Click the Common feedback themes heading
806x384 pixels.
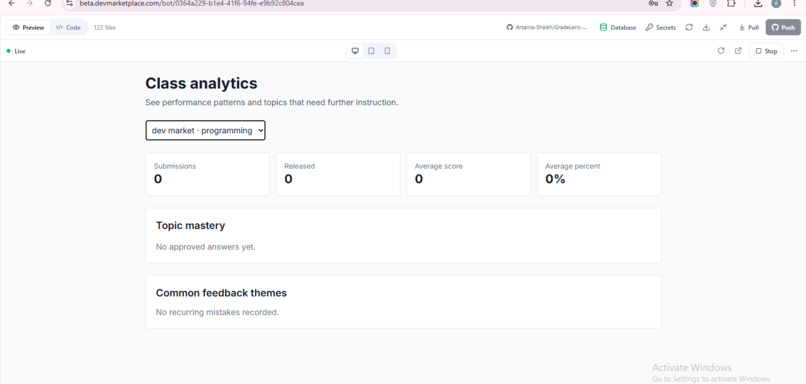coord(222,293)
